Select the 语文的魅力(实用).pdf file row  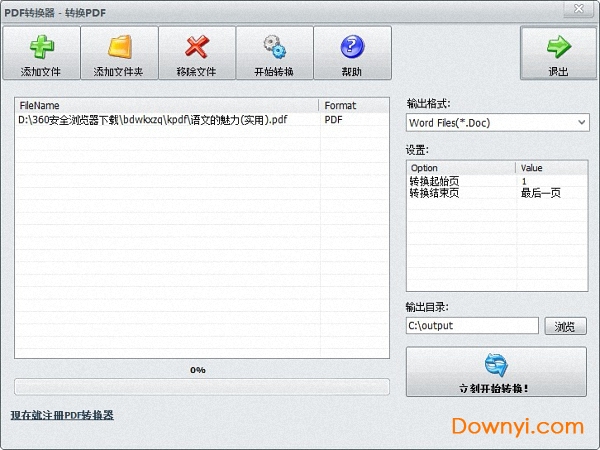click(x=202, y=120)
